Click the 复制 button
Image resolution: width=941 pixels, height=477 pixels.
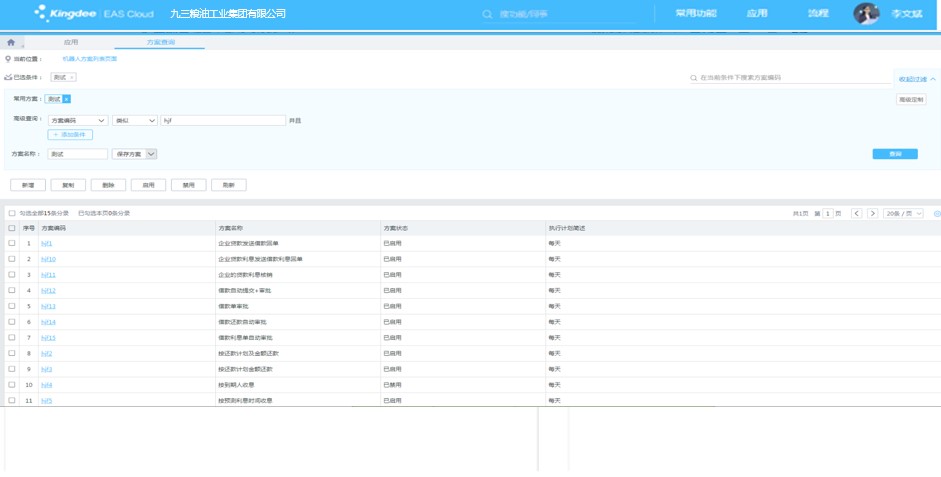point(68,185)
